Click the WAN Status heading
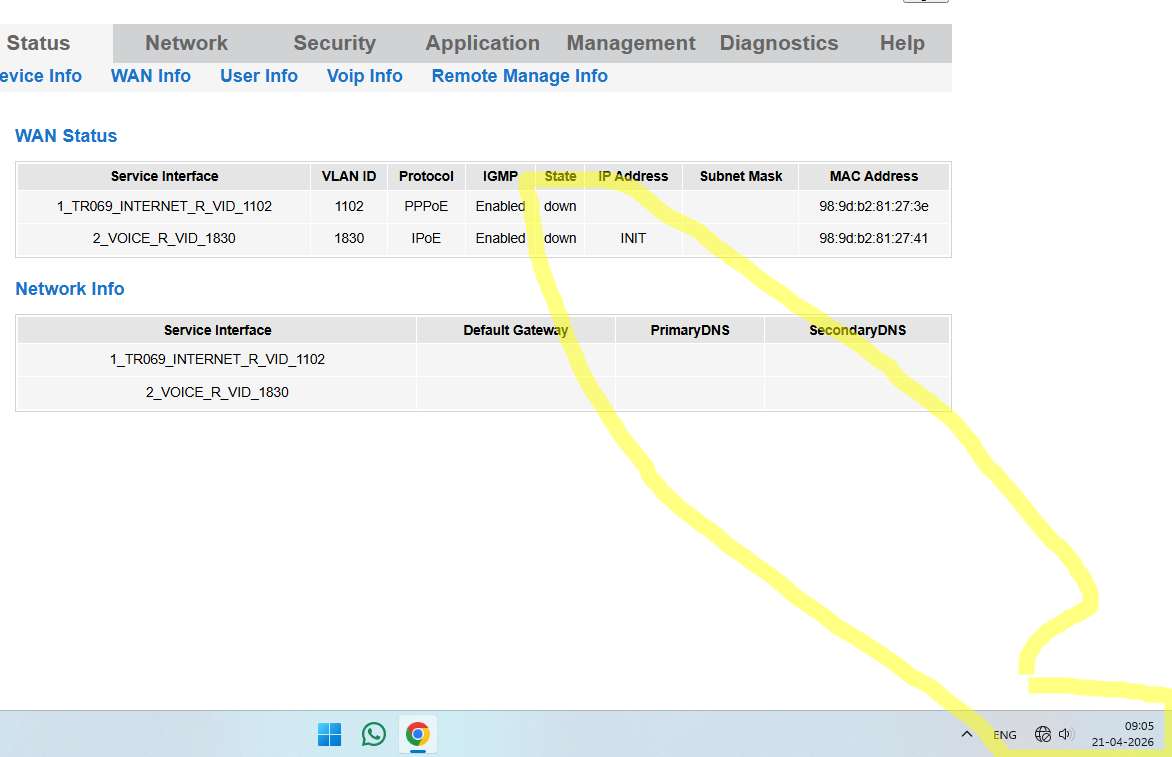The width and height of the screenshot is (1172, 757). point(67,136)
